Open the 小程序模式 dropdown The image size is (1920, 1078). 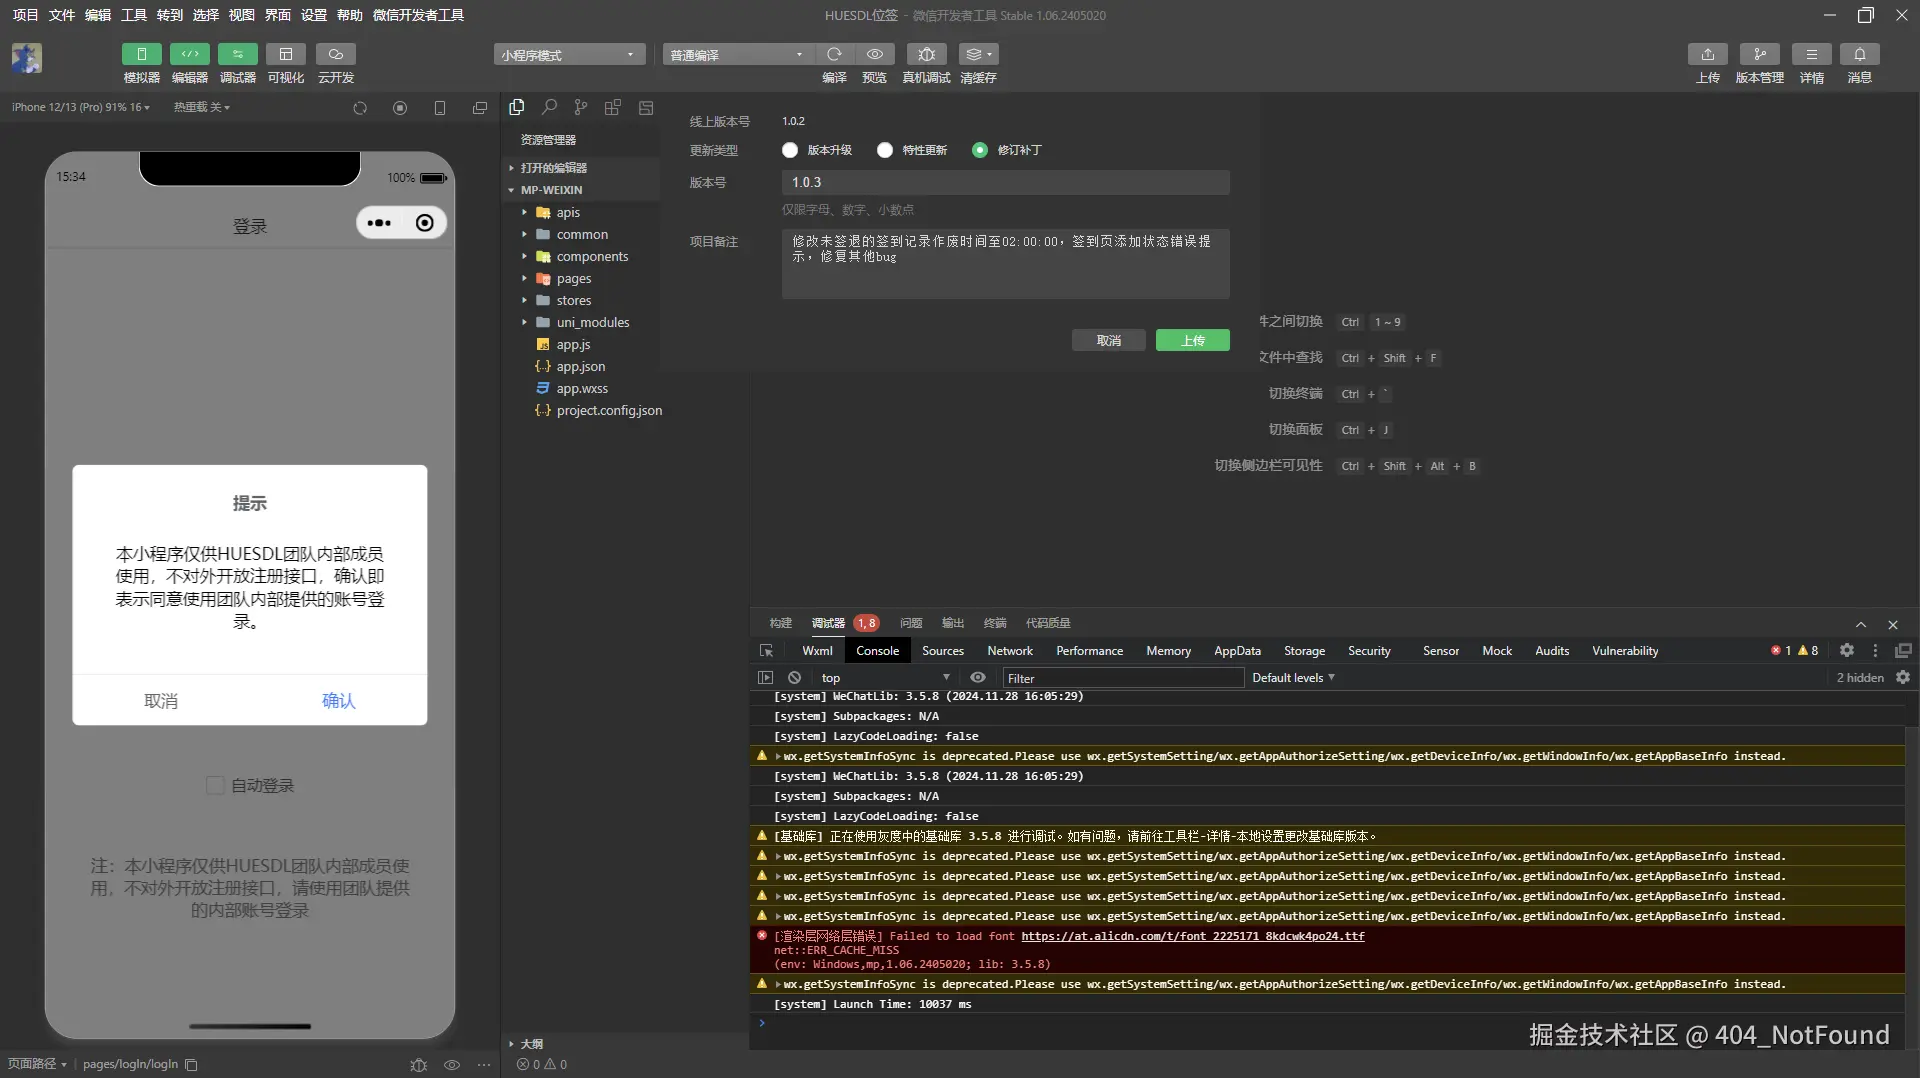point(568,55)
